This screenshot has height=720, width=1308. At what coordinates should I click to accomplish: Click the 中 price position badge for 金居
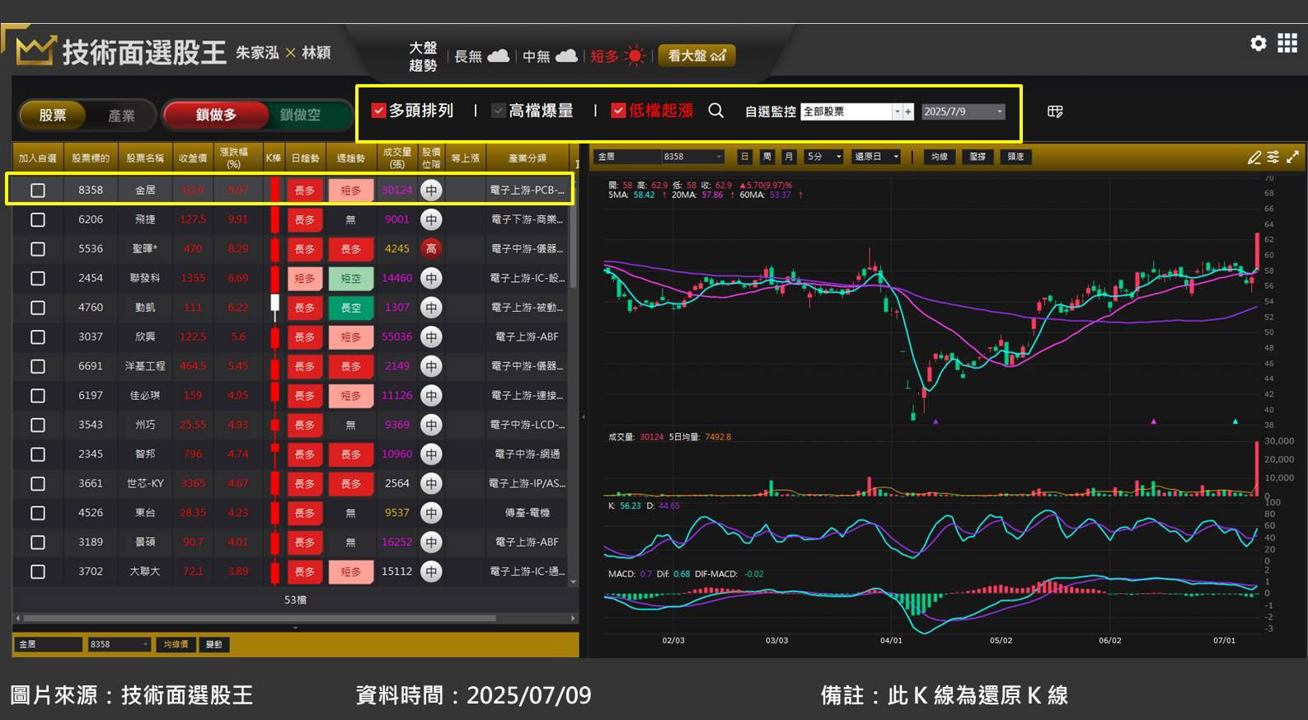coord(431,190)
